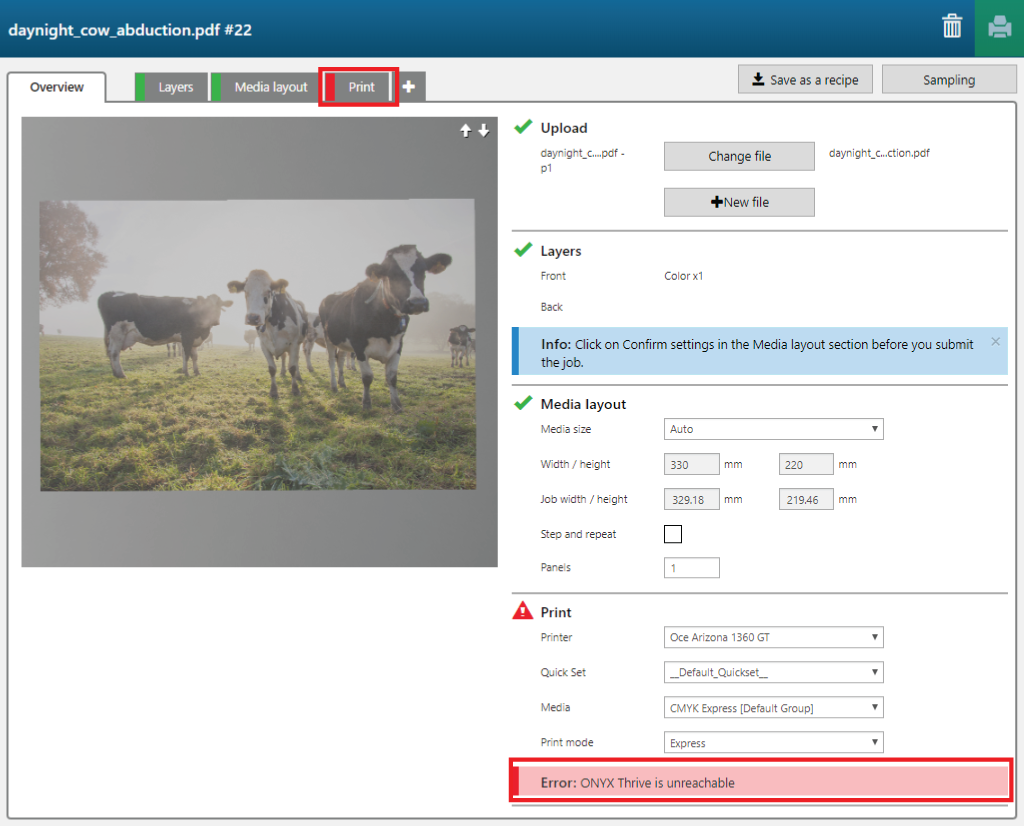Click the Quick Set label
This screenshot has height=826, width=1024.
click(563, 672)
